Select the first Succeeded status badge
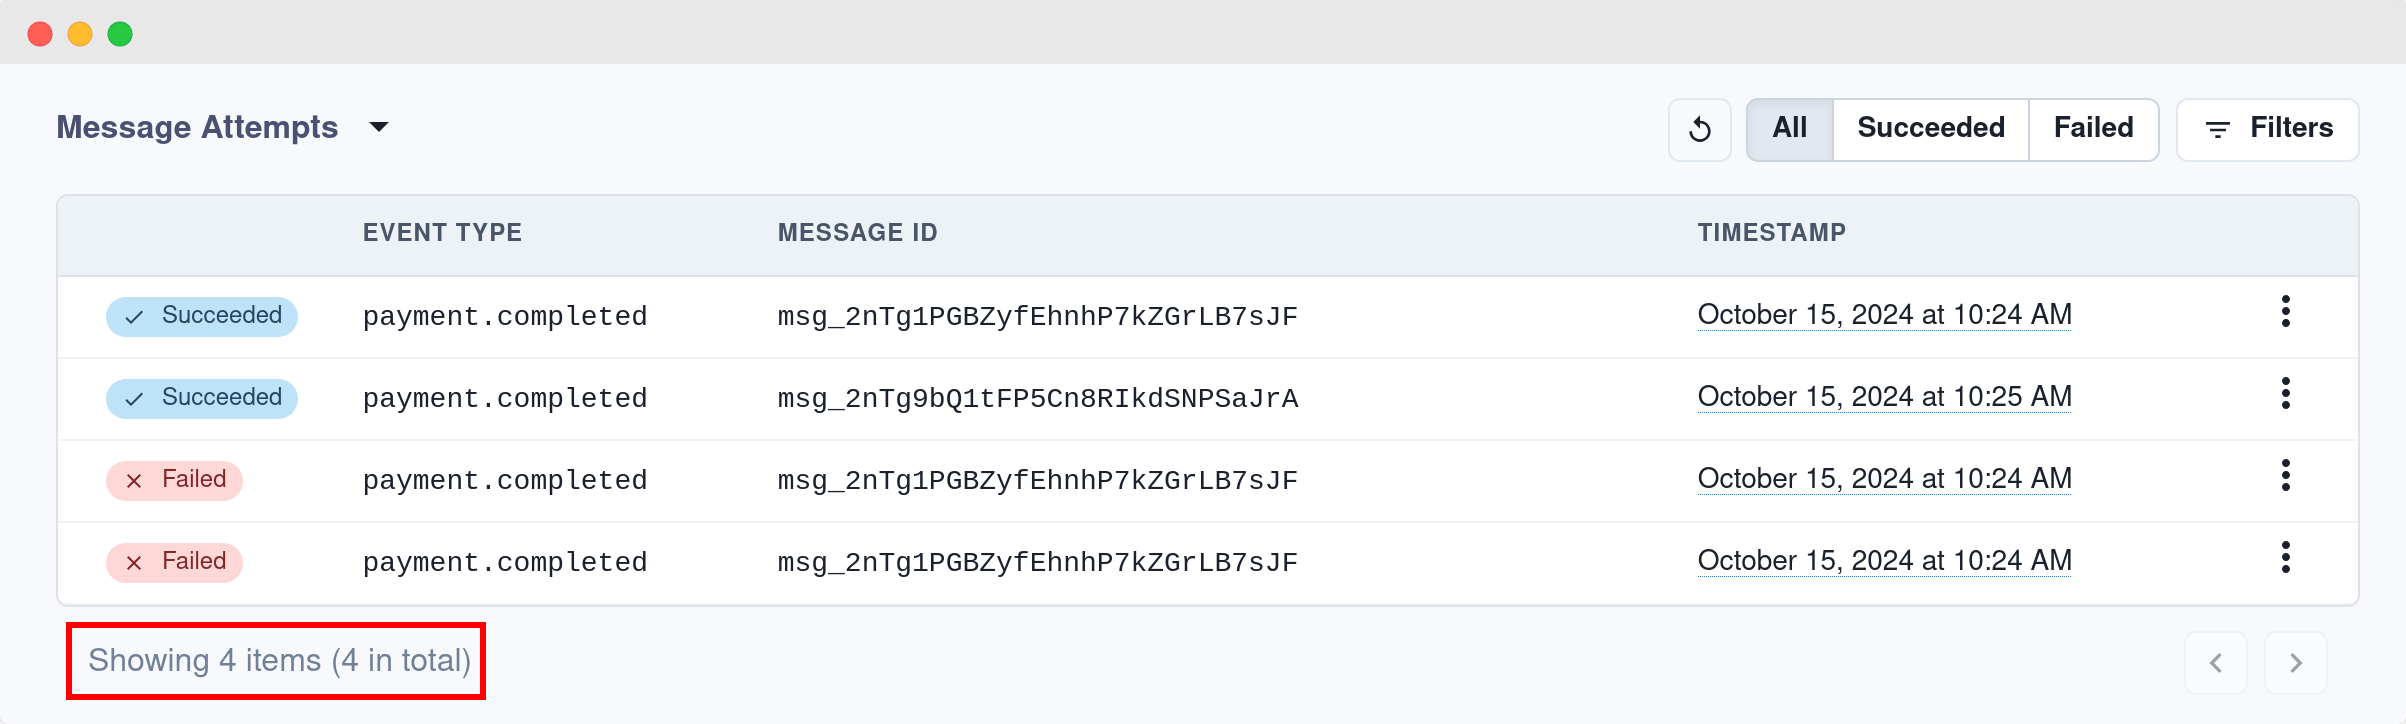This screenshot has width=2406, height=724. coord(200,315)
